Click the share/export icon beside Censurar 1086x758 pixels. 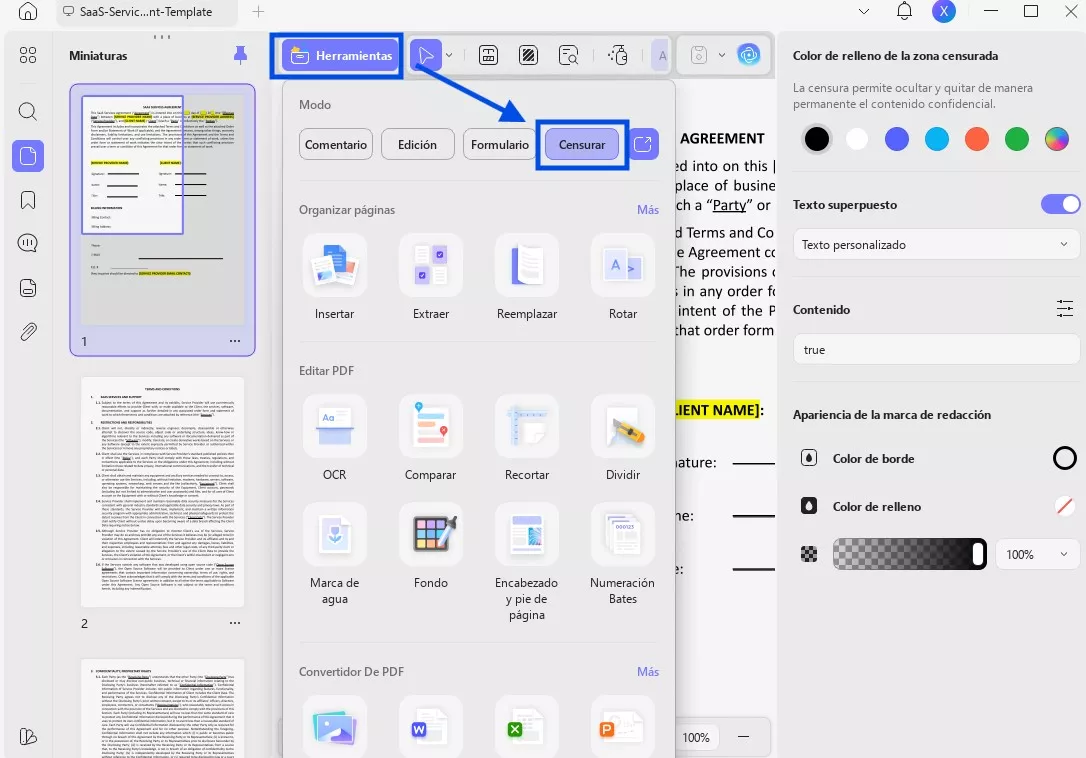coord(643,144)
